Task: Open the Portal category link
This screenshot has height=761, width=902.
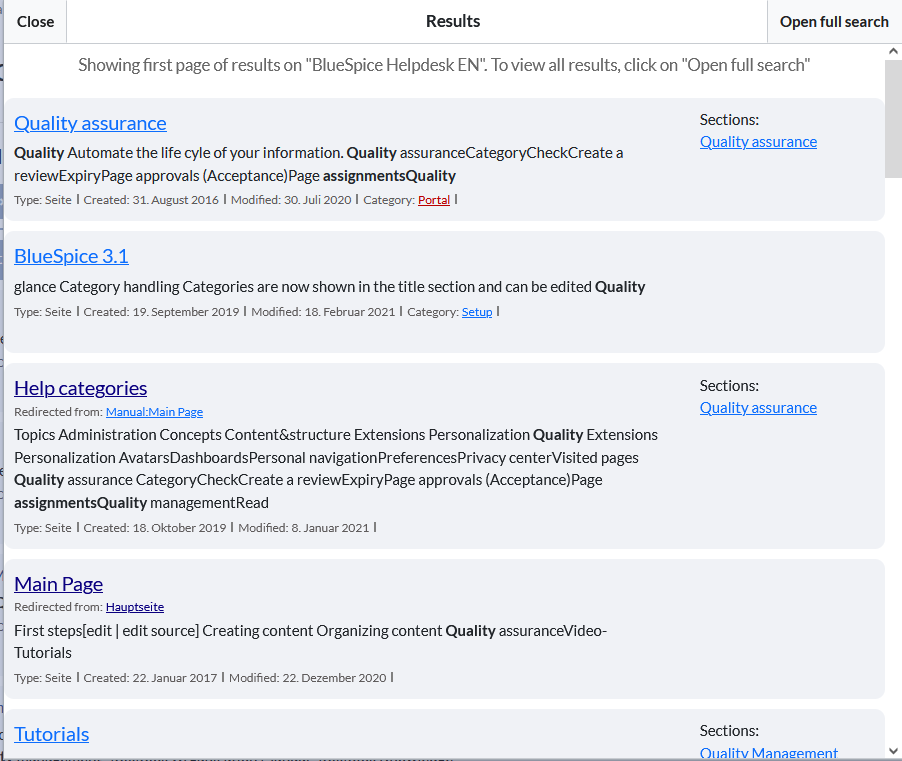Action: (433, 200)
